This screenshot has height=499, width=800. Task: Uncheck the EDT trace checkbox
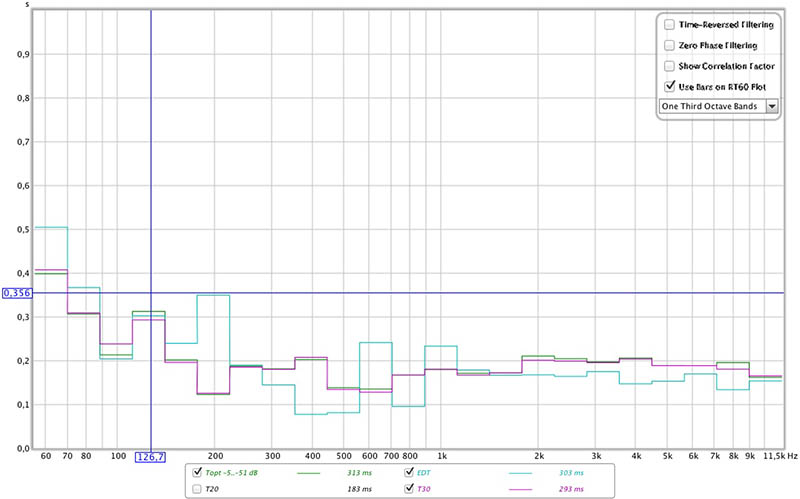click(x=409, y=471)
